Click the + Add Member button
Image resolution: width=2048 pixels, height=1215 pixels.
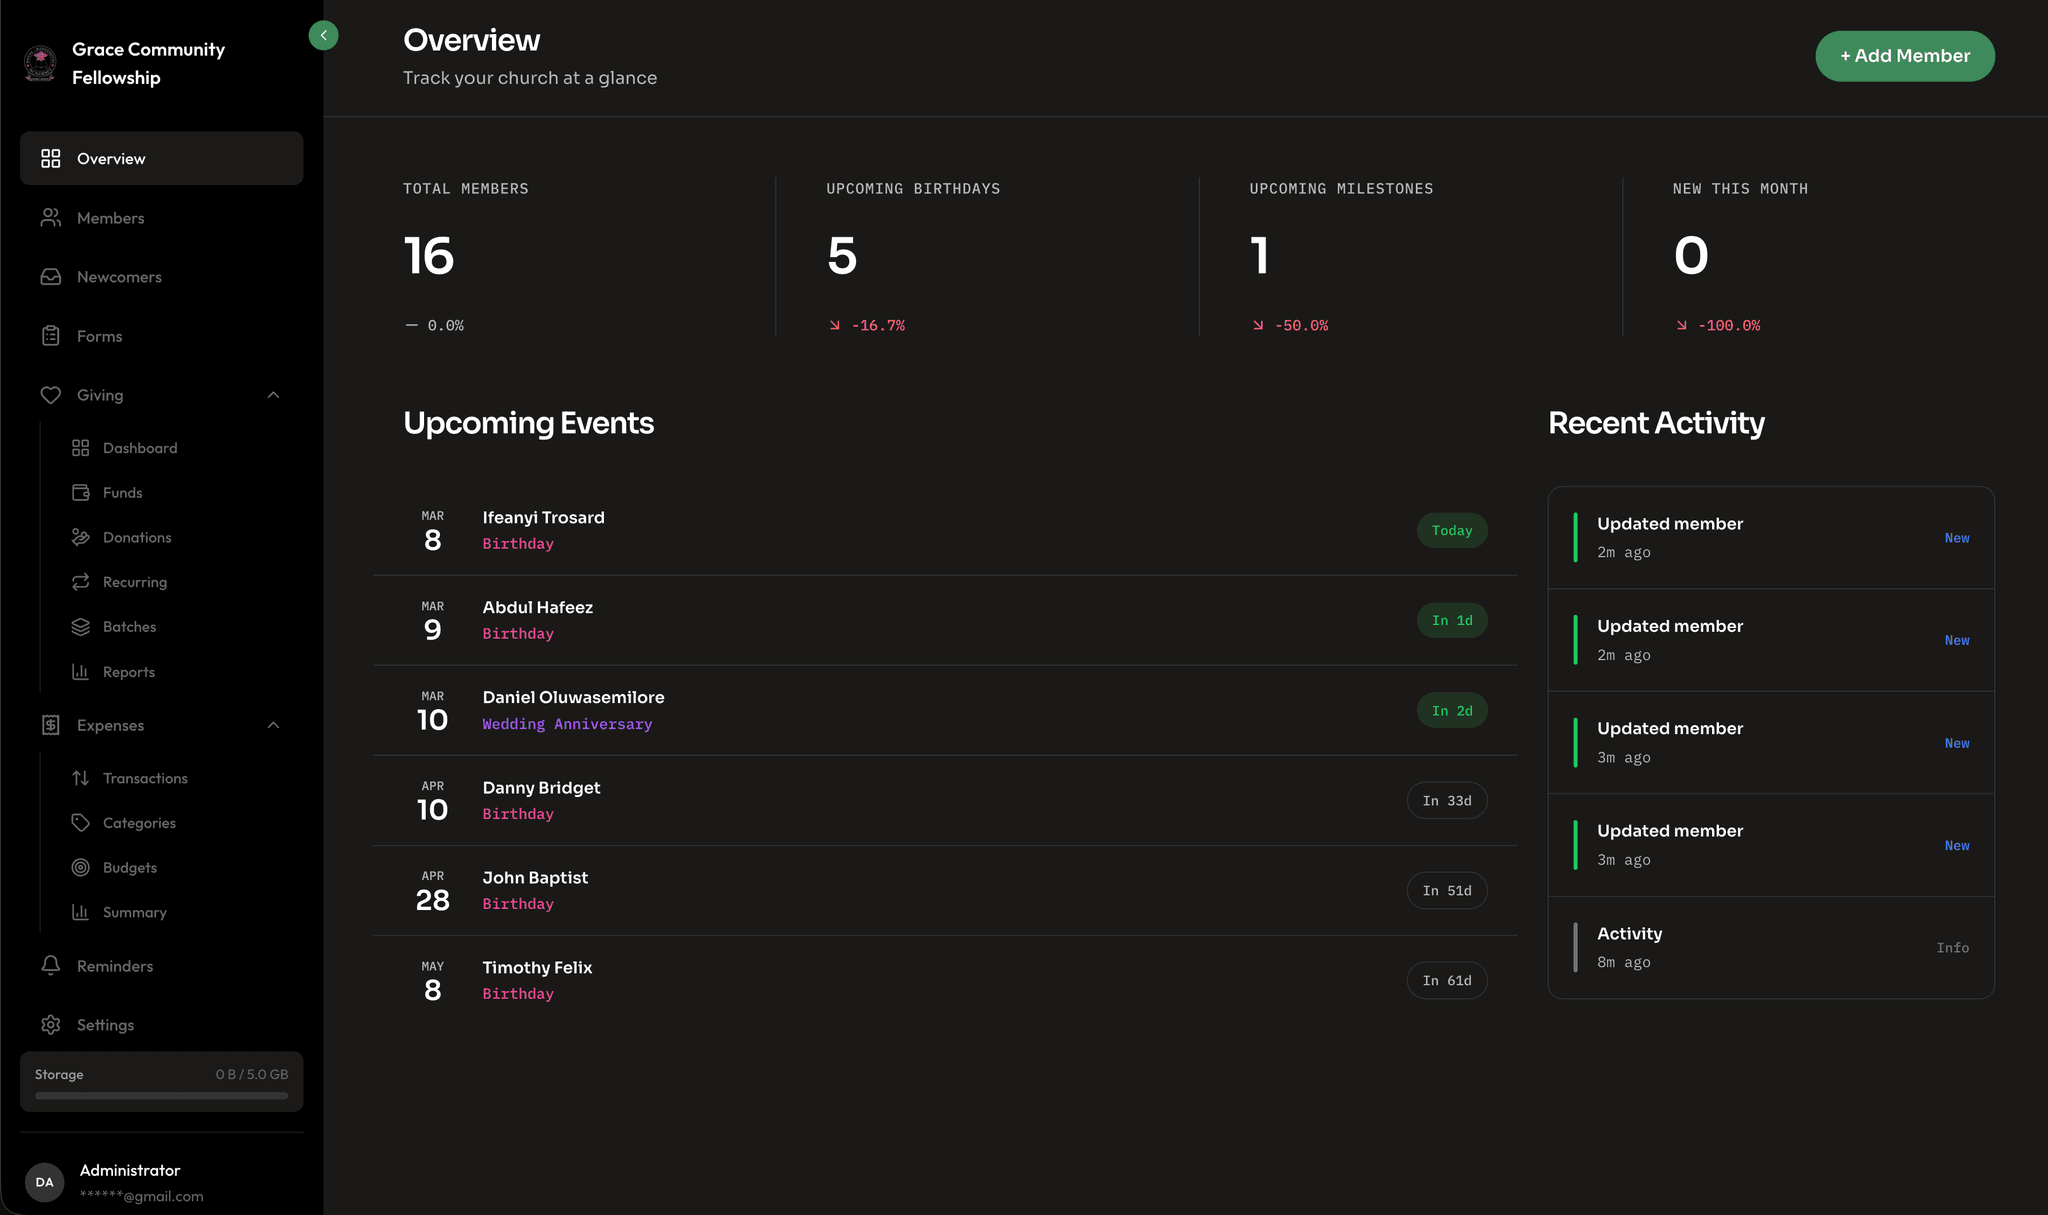(1903, 56)
